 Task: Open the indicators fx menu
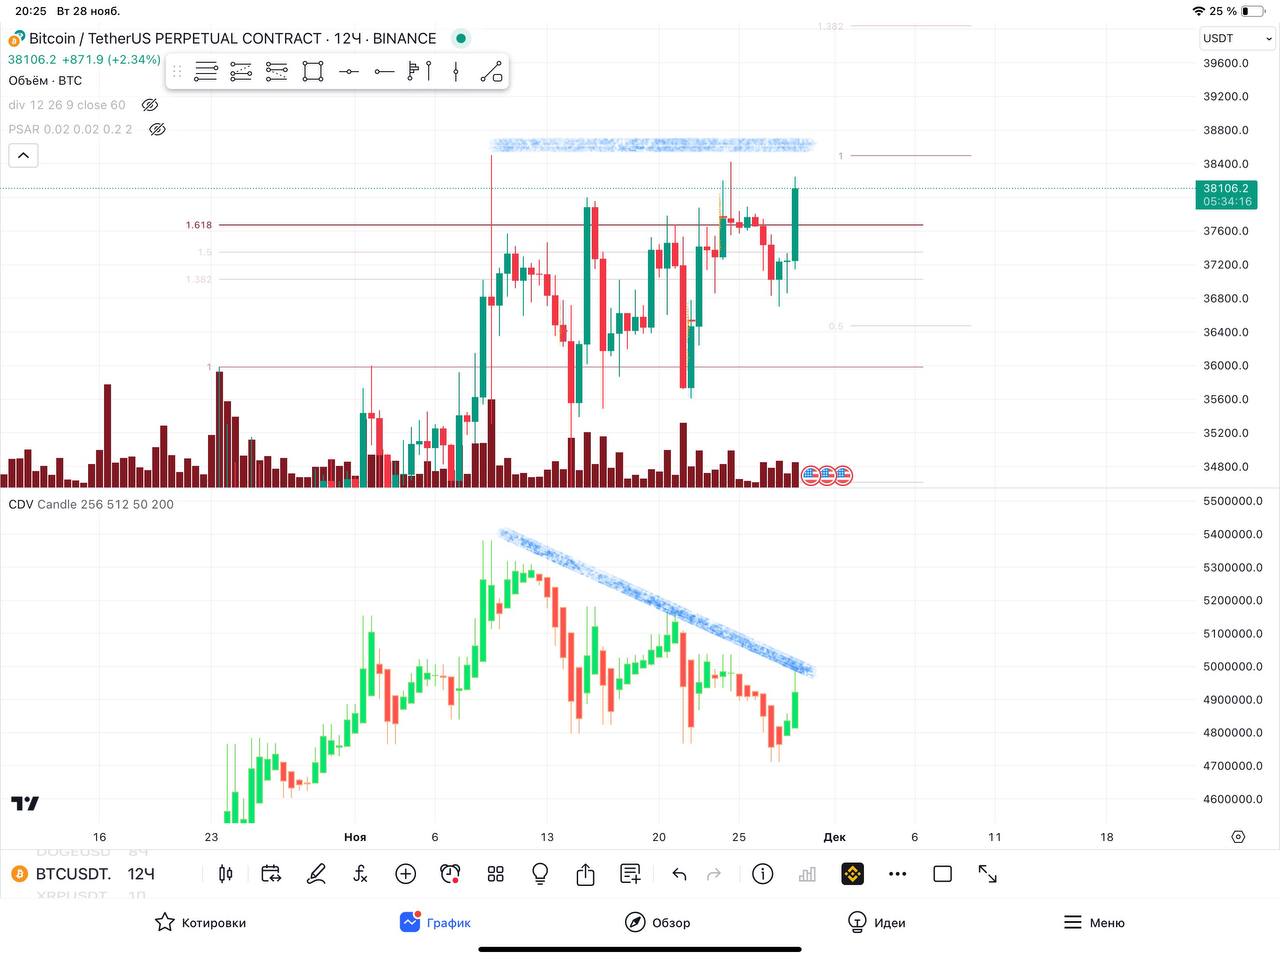[361, 874]
